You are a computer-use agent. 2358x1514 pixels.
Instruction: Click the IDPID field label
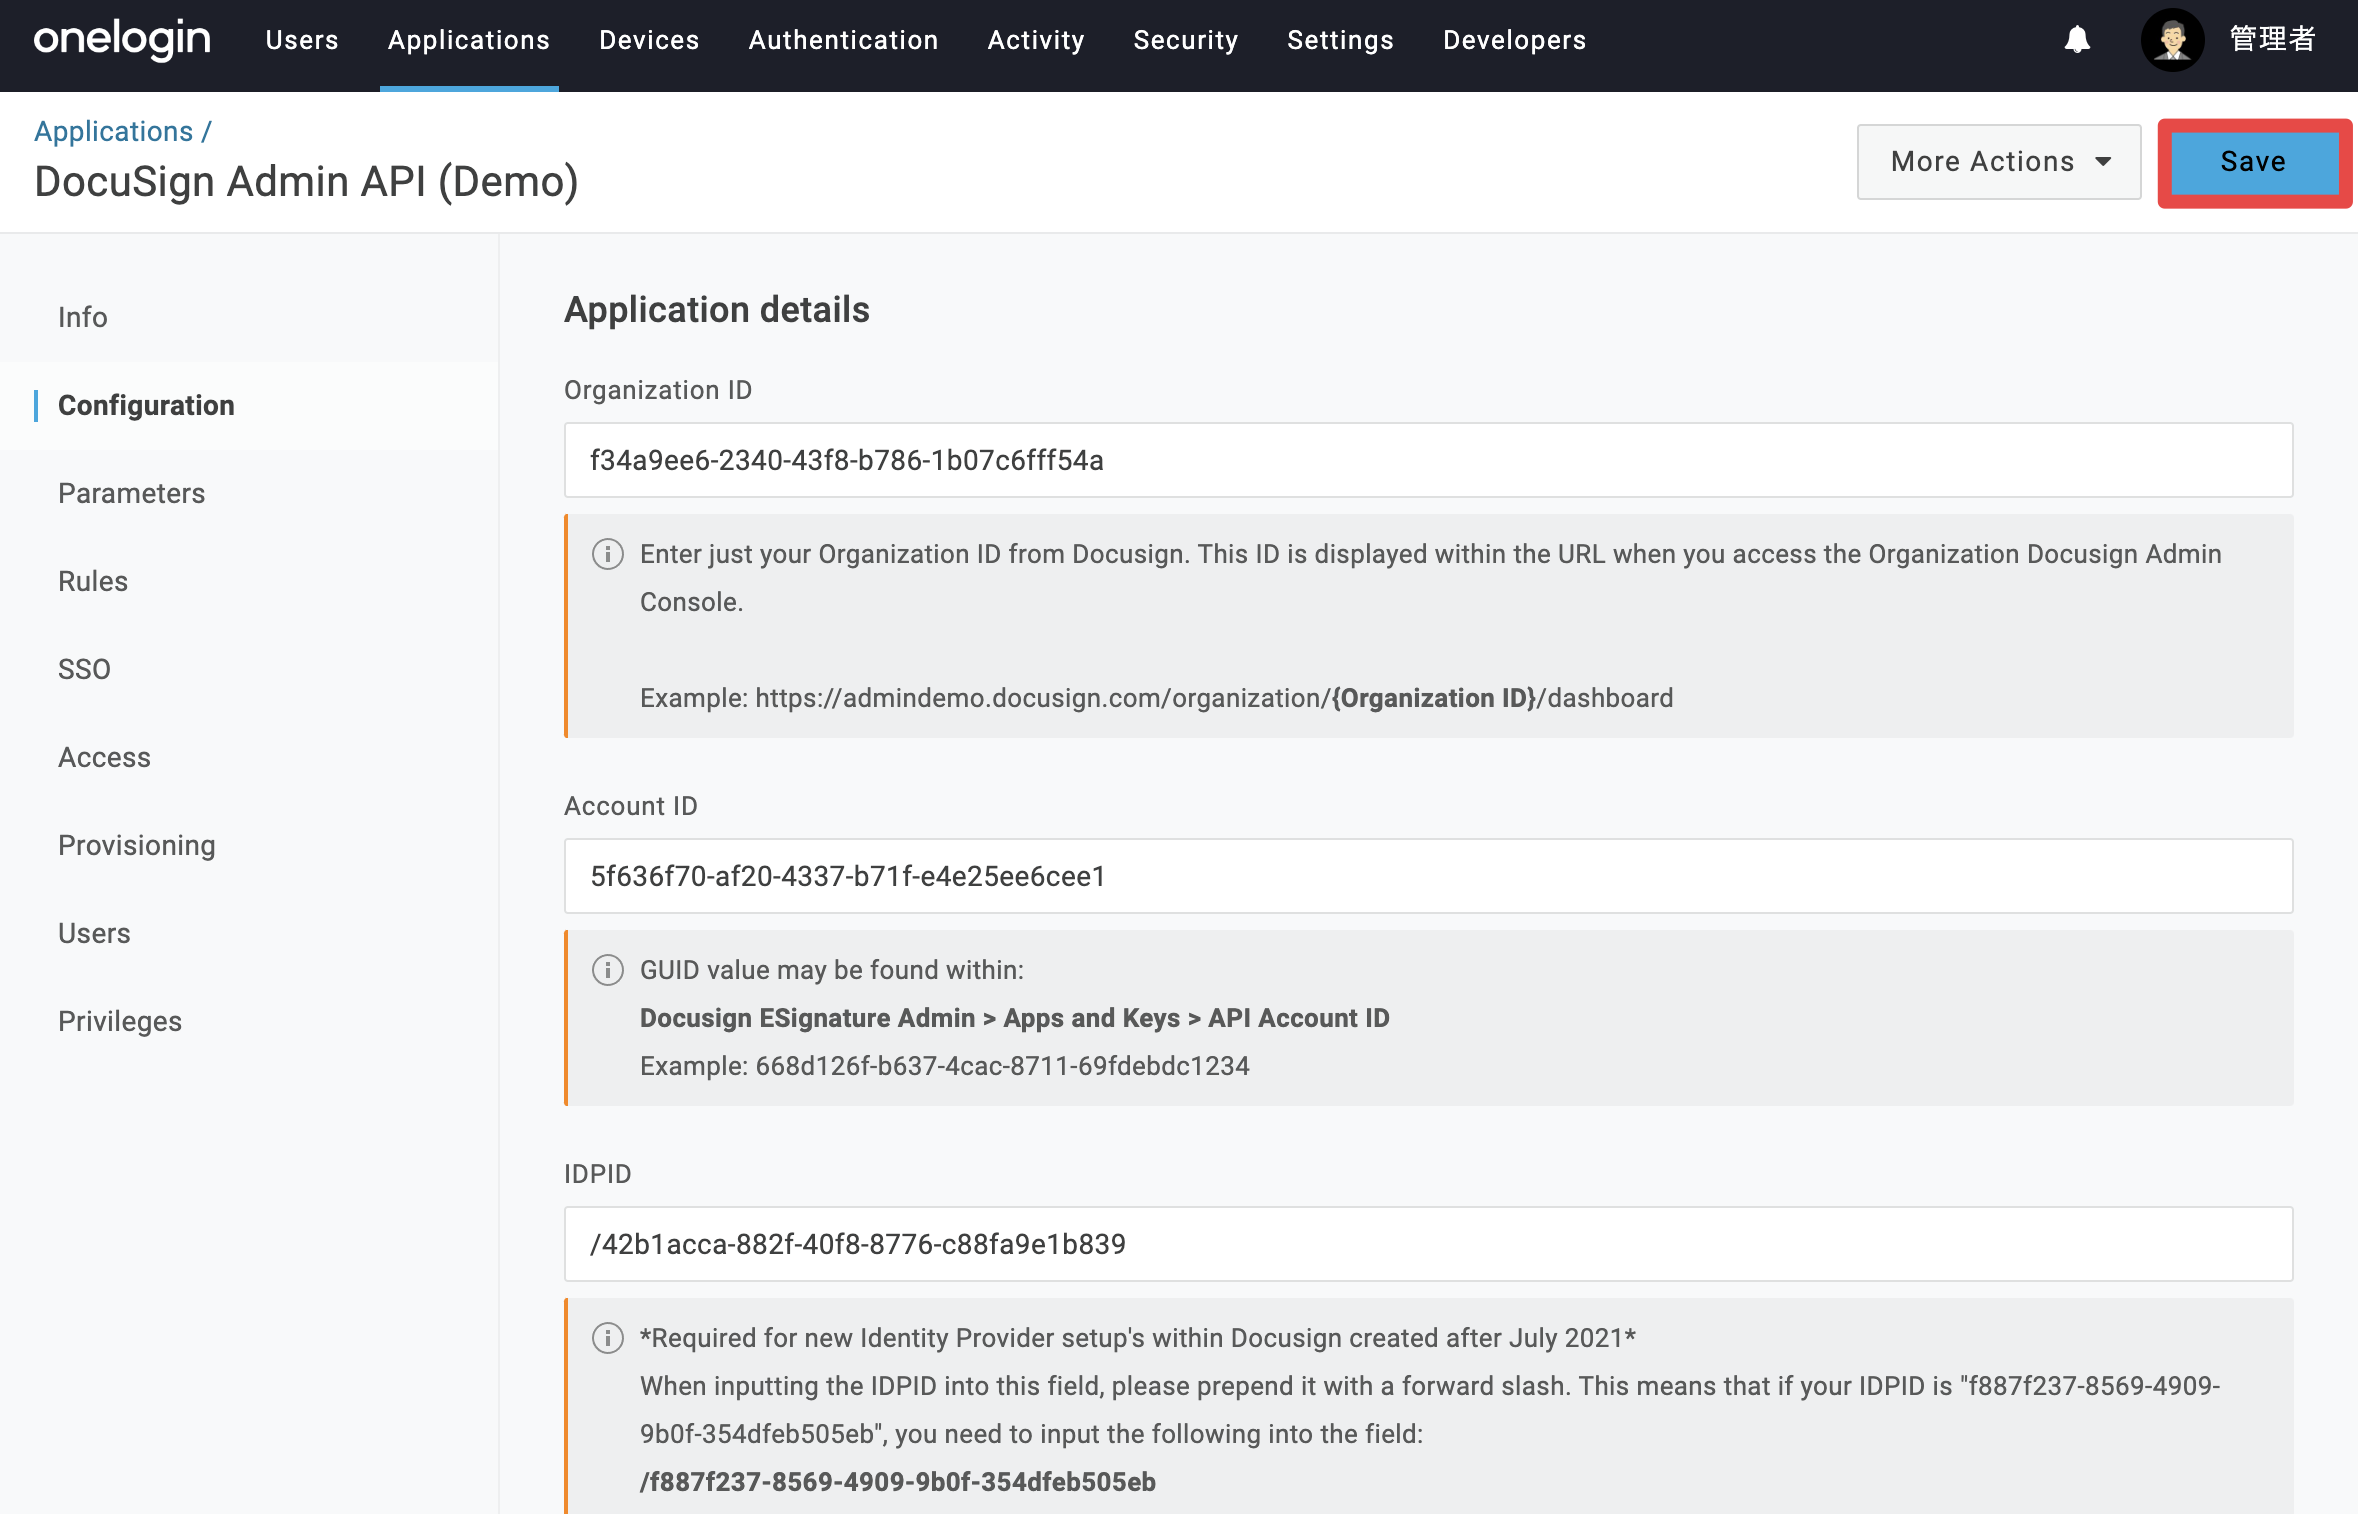pos(598,1174)
